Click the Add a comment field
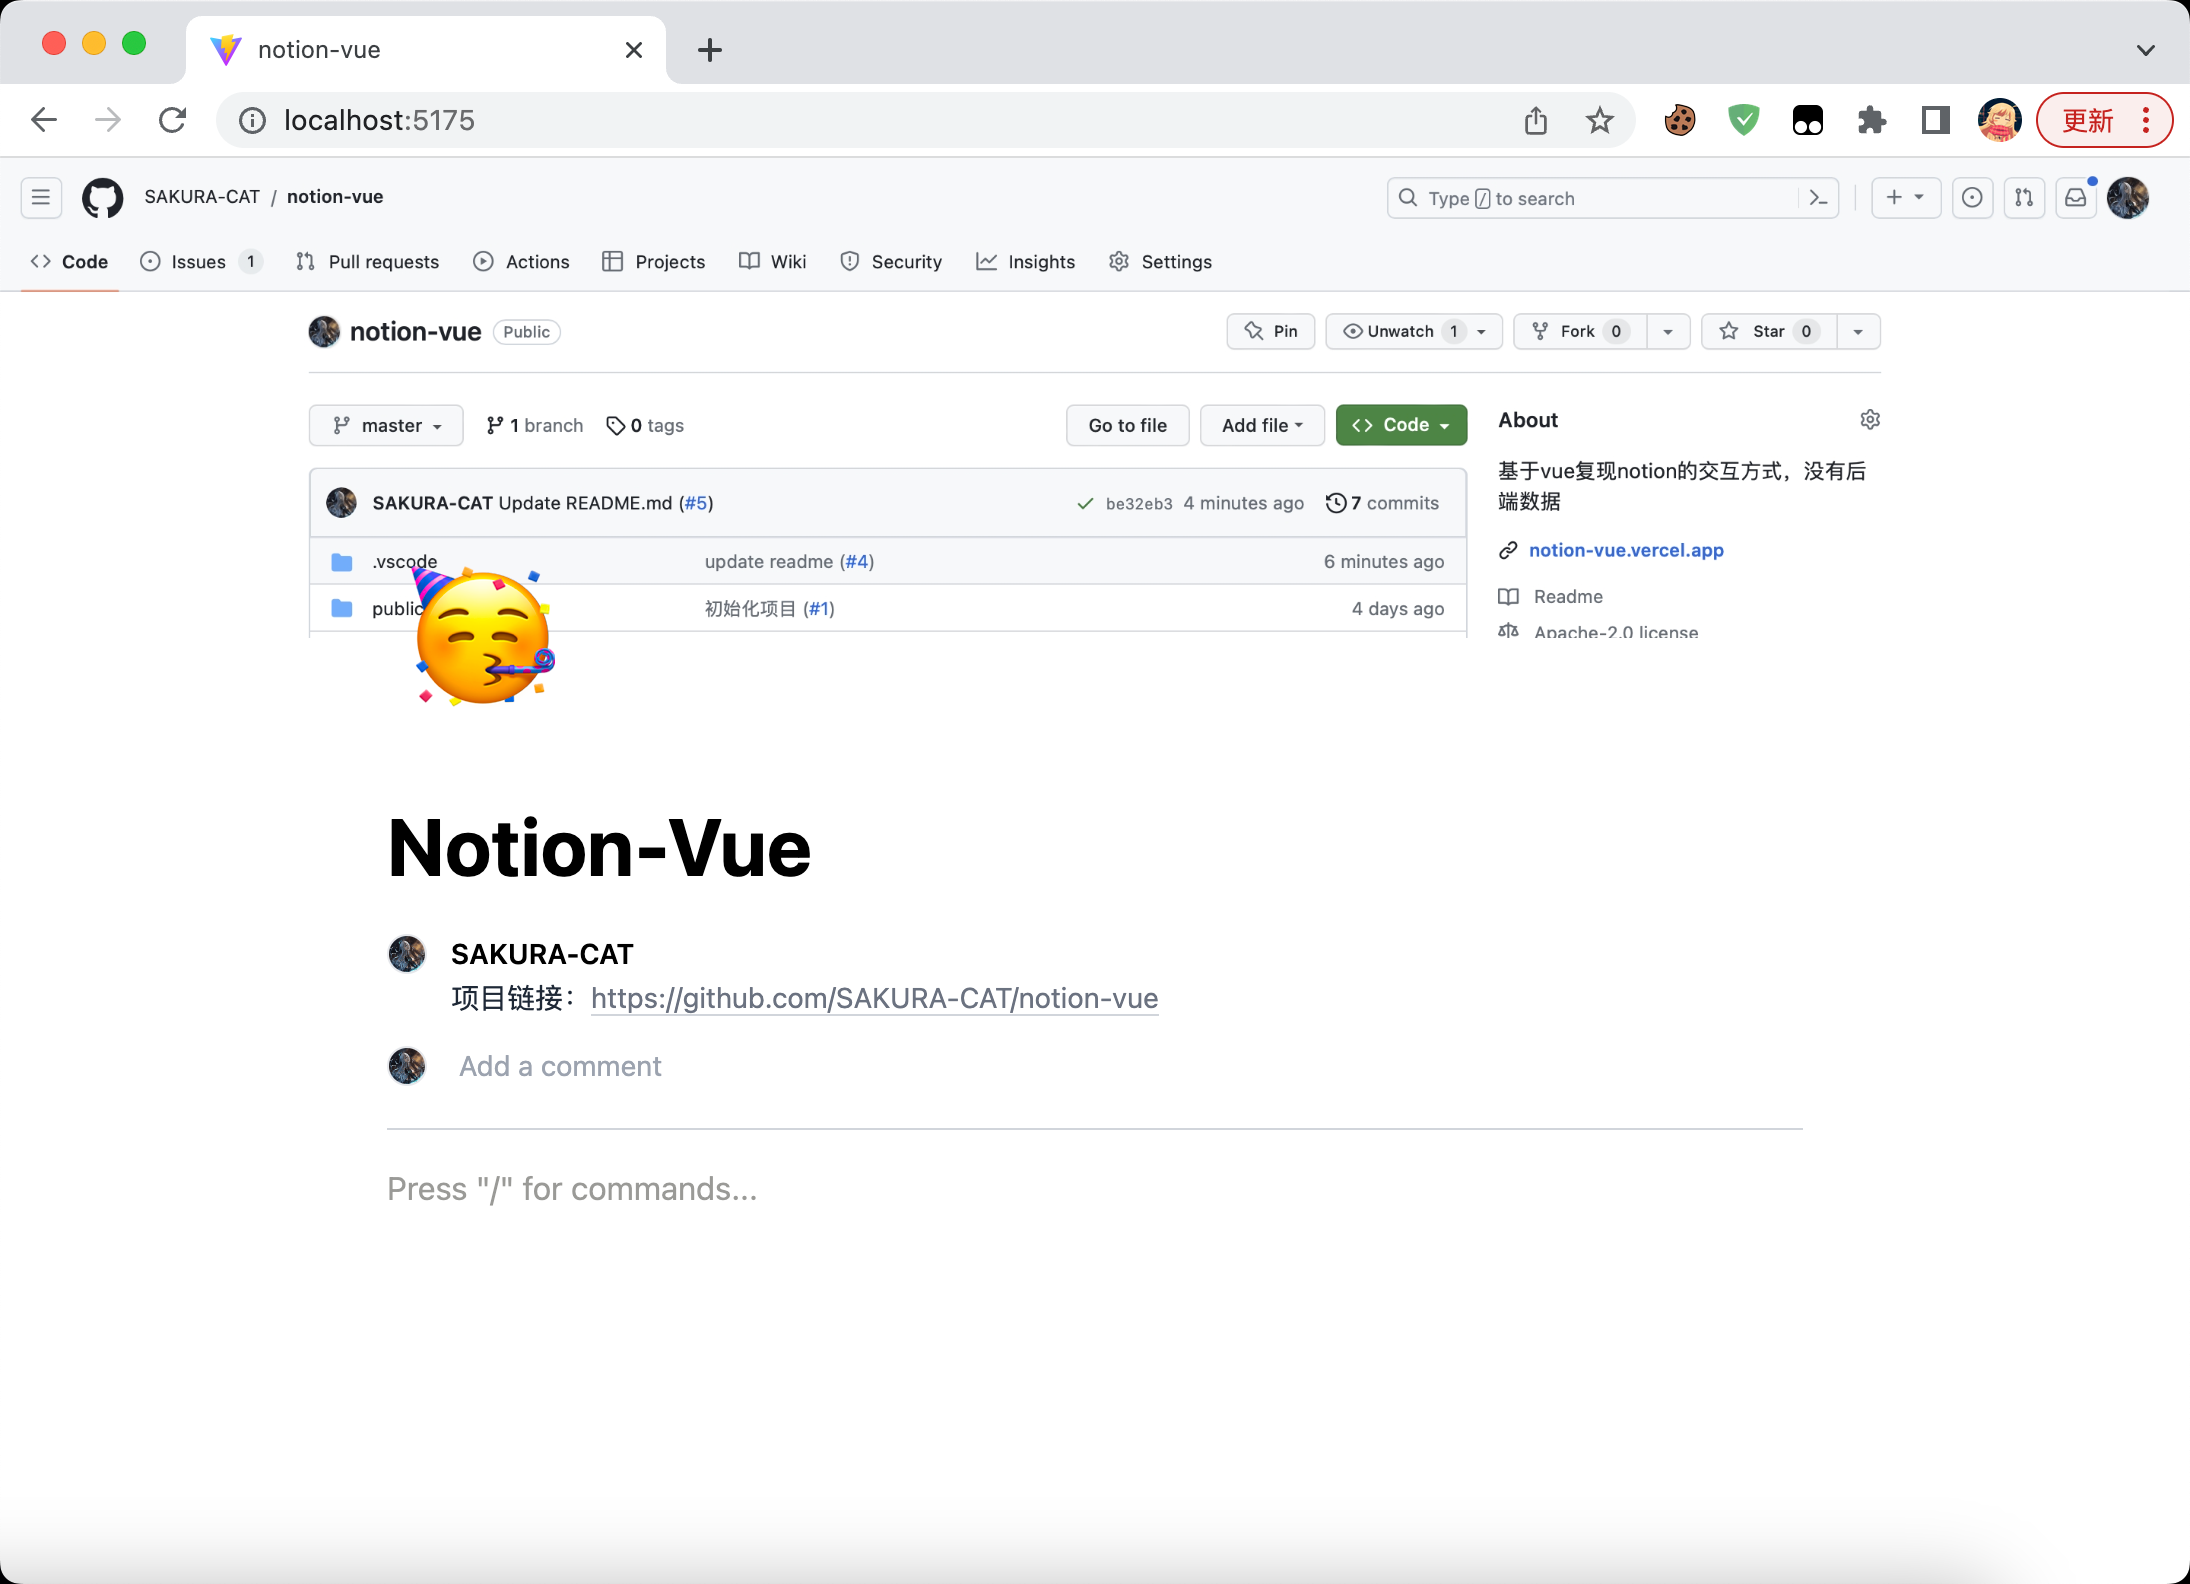Viewport: 2190px width, 1584px height. (x=559, y=1066)
